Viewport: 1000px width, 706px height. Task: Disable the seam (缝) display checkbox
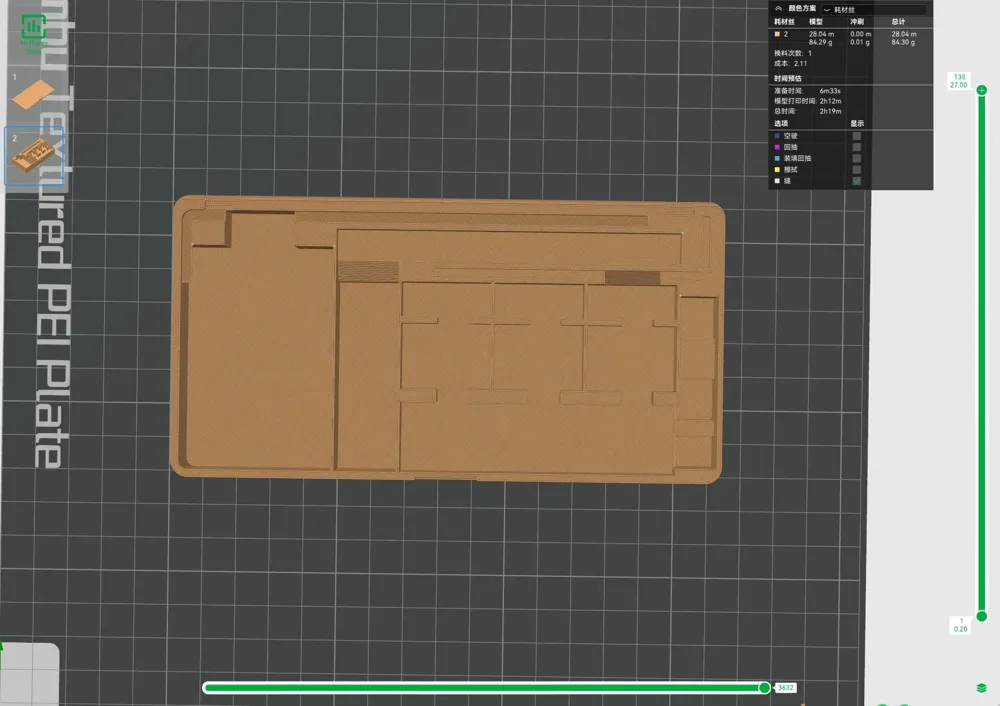click(x=856, y=181)
